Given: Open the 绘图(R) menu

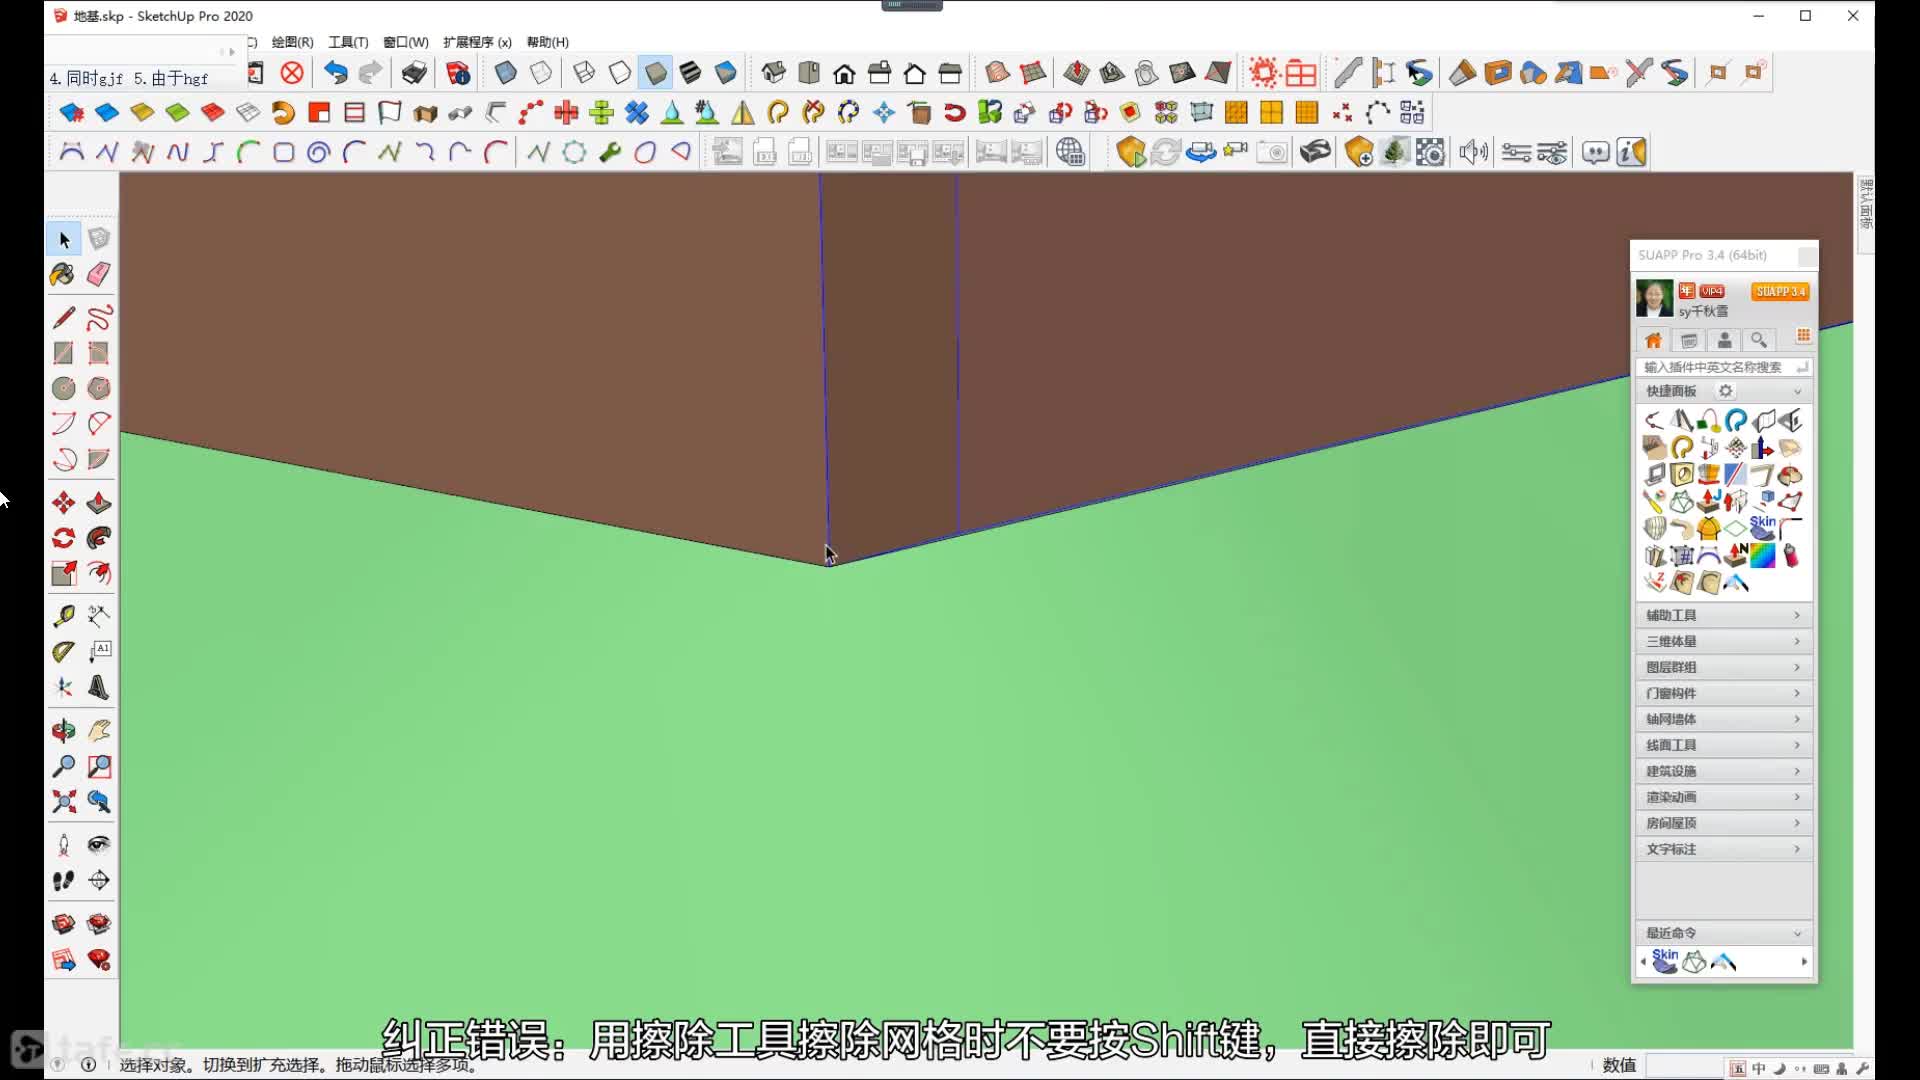Looking at the screenshot, I should 292,42.
